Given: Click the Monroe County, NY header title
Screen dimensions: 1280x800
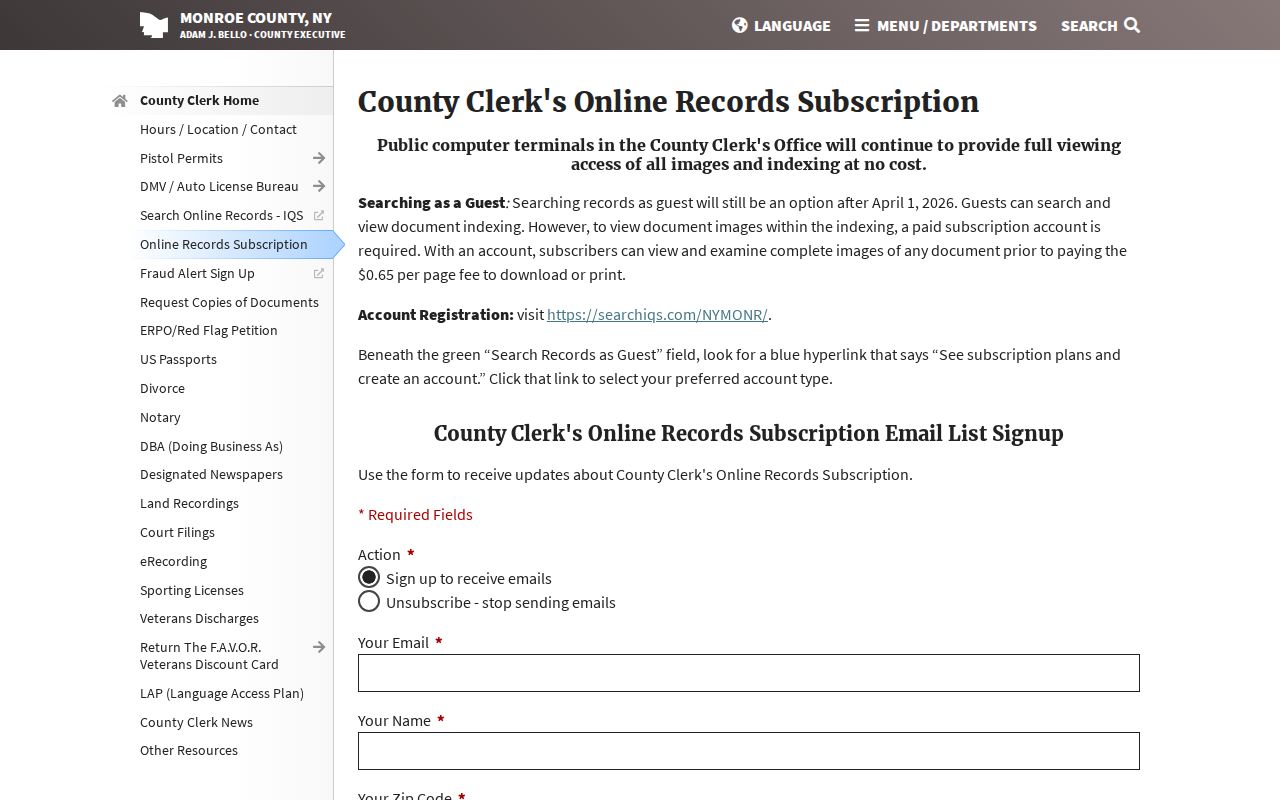Looking at the screenshot, I should pos(256,18).
